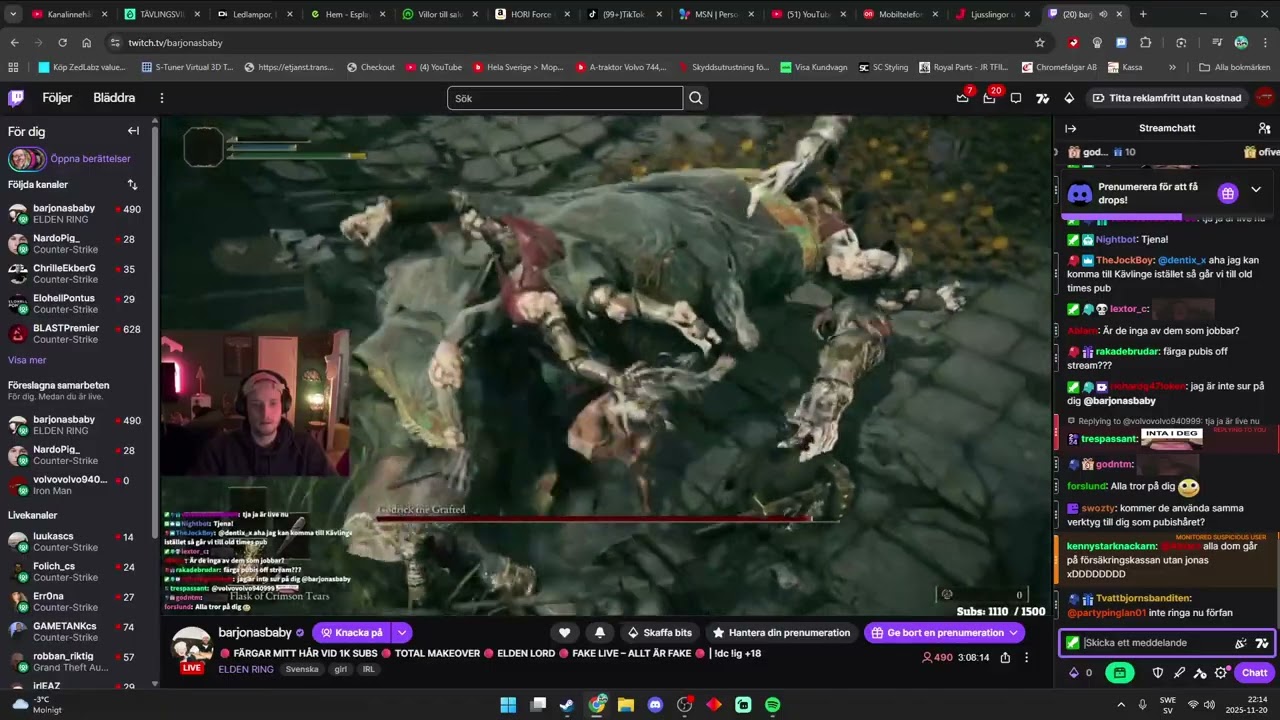Open the File Explorer taskbar icon
Image resolution: width=1280 pixels, height=720 pixels.
point(626,705)
